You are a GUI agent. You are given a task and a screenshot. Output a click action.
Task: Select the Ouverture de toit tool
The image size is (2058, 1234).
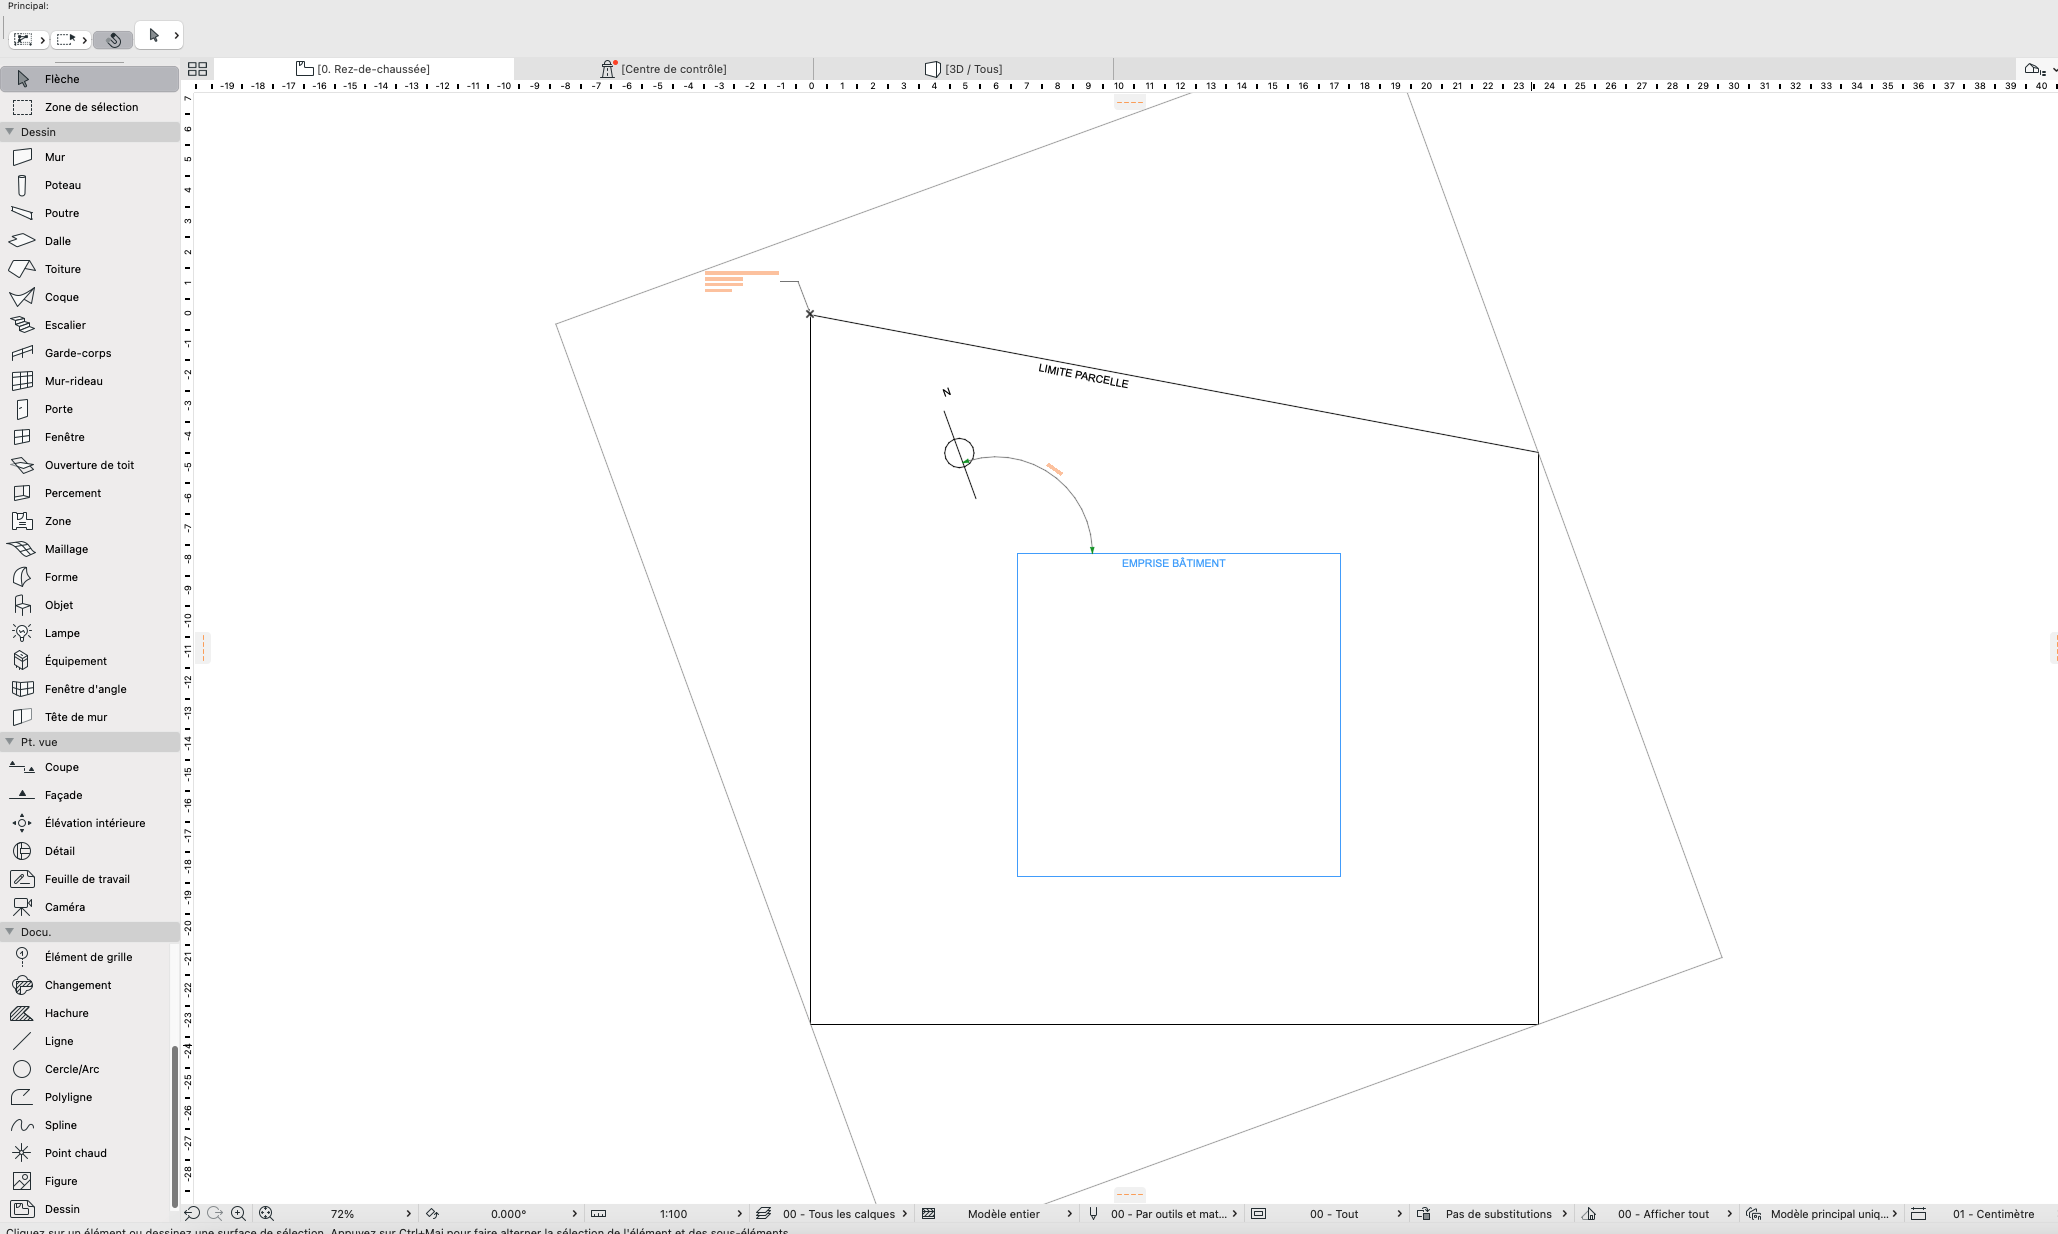[x=90, y=465]
